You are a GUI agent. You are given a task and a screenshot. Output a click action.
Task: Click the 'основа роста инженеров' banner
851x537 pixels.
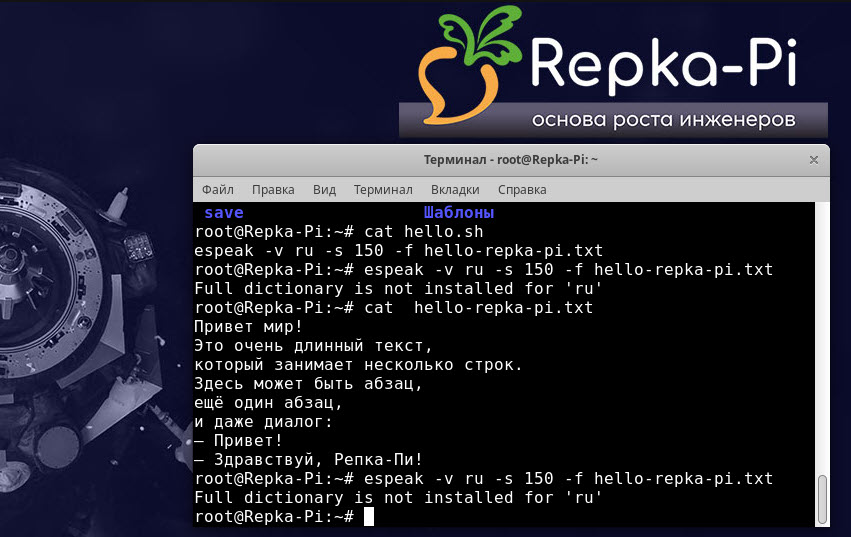pyautogui.click(x=663, y=120)
